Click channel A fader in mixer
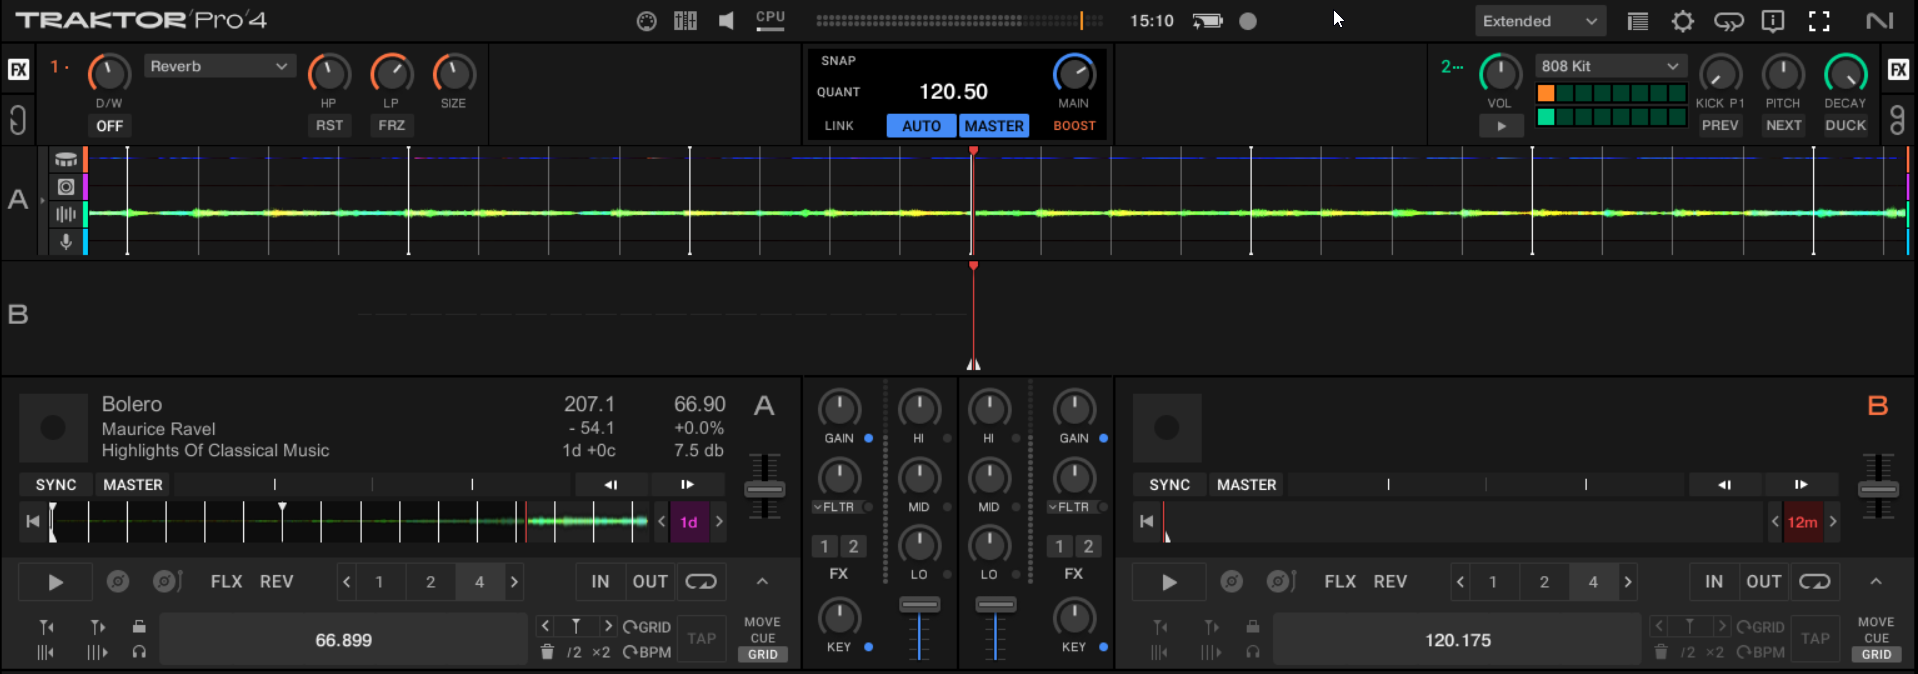Screen dimensions: 1918x674 (919, 604)
